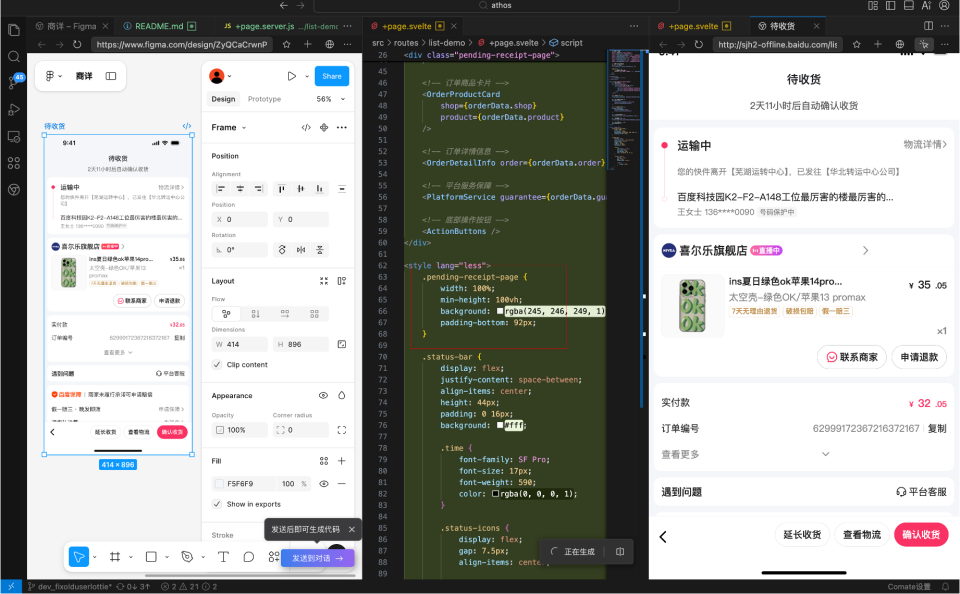
Task: Open the Search view in the activity bar
Action: point(13,56)
